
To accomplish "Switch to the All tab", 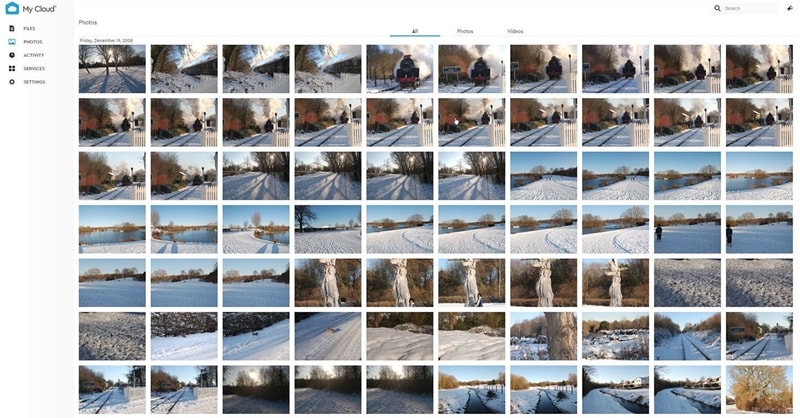I will 415,31.
